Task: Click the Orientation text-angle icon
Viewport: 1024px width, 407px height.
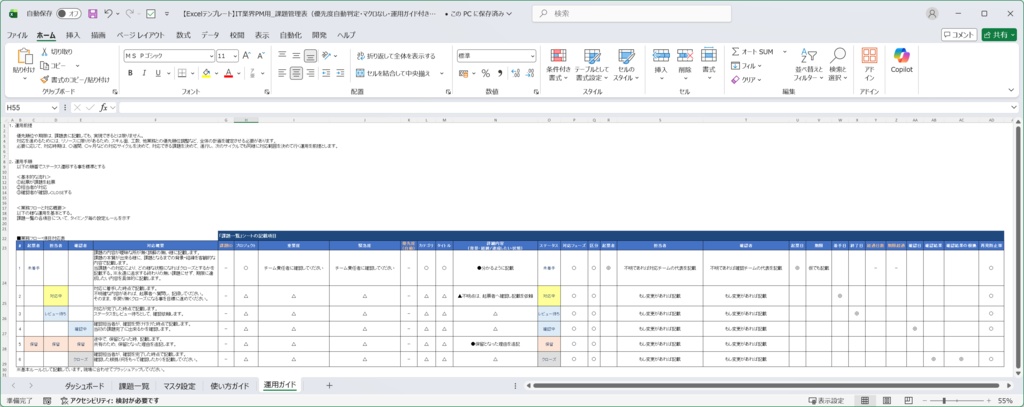Action: 326,56
